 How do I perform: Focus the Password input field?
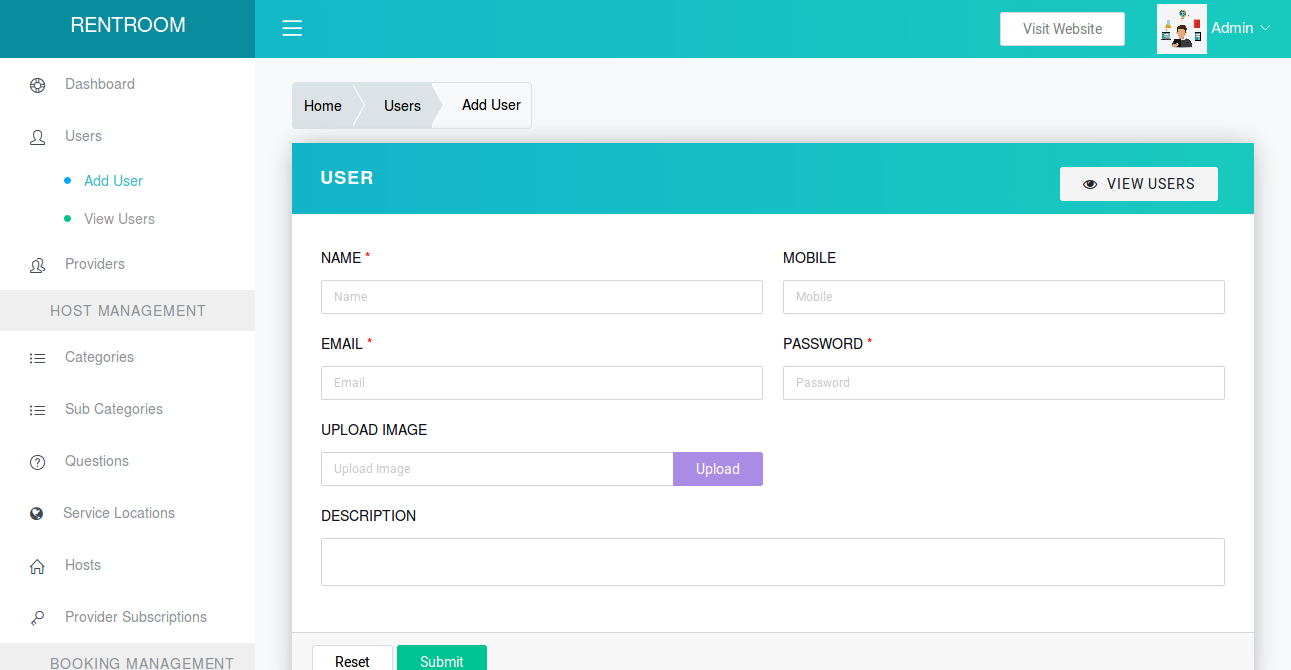(x=1004, y=383)
